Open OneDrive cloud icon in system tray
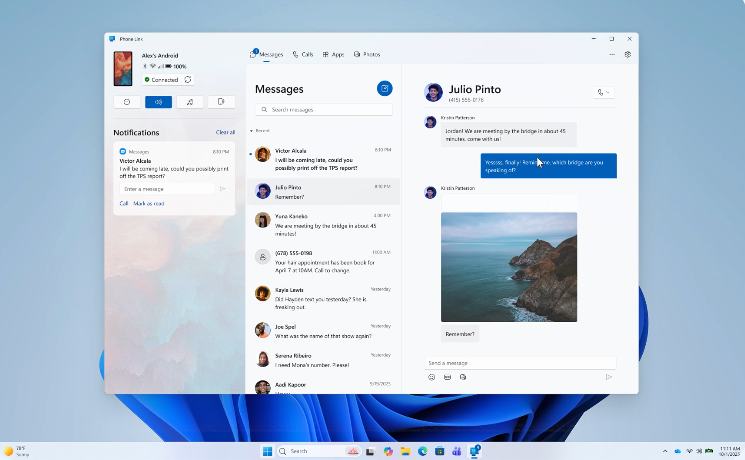This screenshot has width=745, height=460. click(x=678, y=451)
